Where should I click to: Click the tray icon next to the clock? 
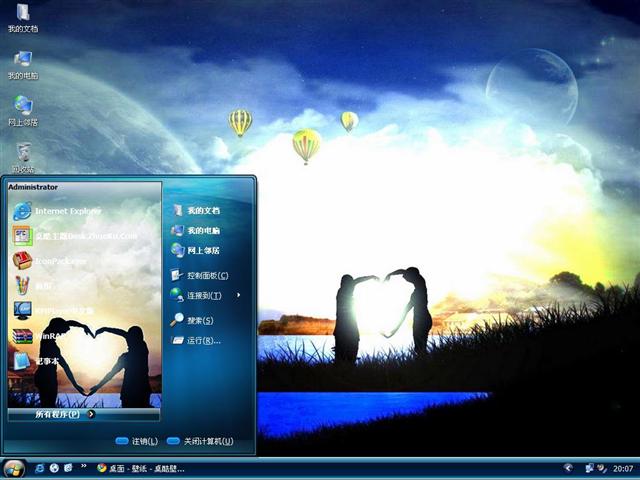coord(602,468)
